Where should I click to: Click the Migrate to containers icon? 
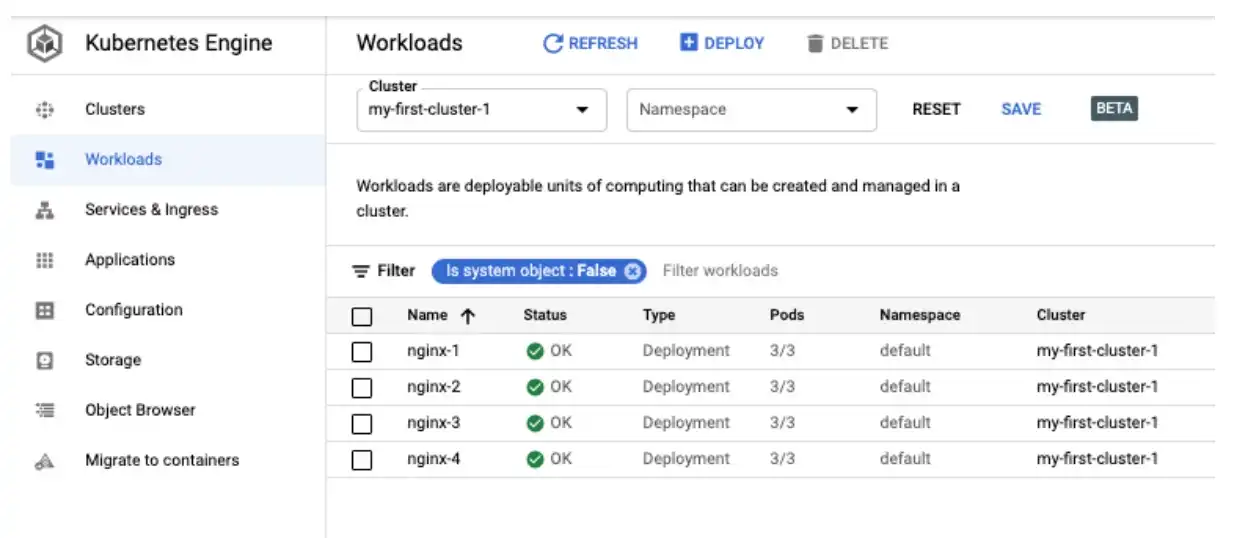point(45,461)
